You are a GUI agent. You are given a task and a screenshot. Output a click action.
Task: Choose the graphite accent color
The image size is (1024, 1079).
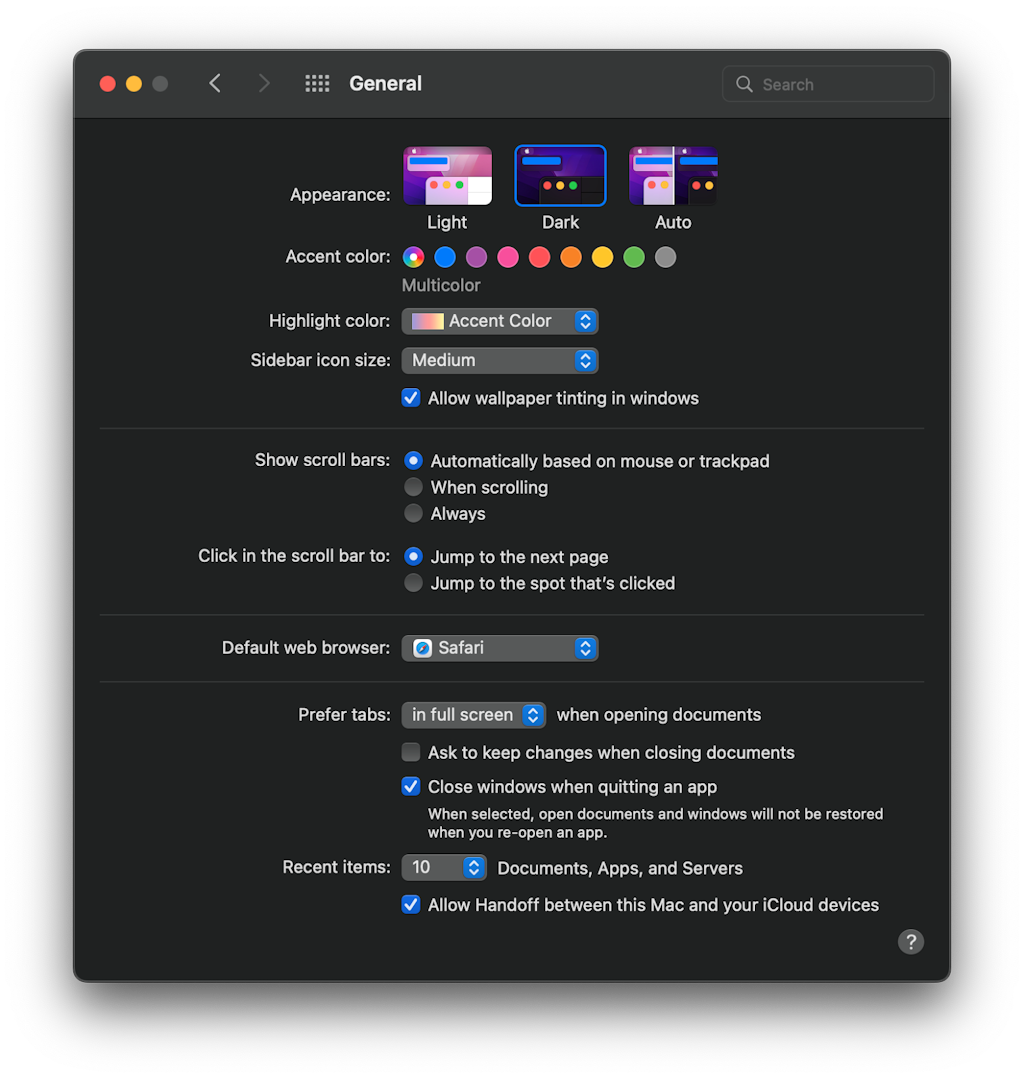click(x=666, y=258)
